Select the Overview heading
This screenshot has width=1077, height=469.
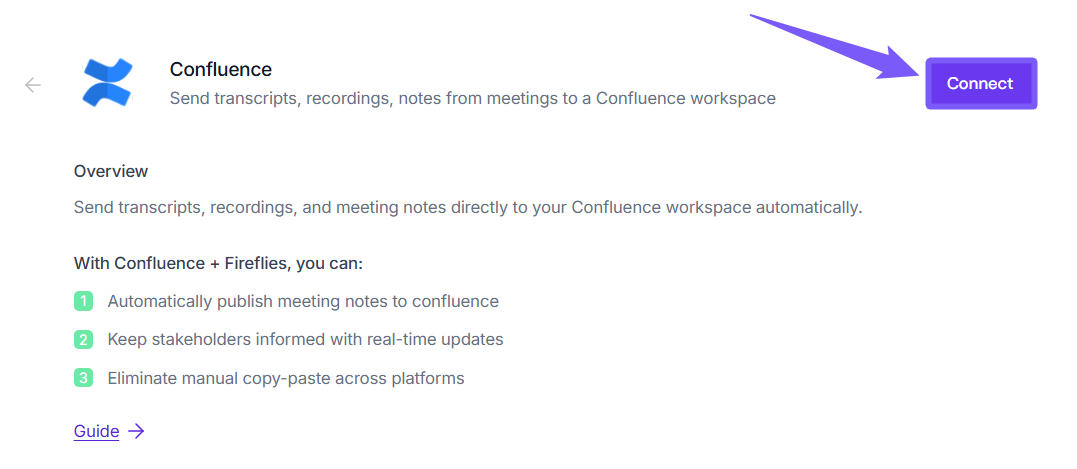coord(111,171)
